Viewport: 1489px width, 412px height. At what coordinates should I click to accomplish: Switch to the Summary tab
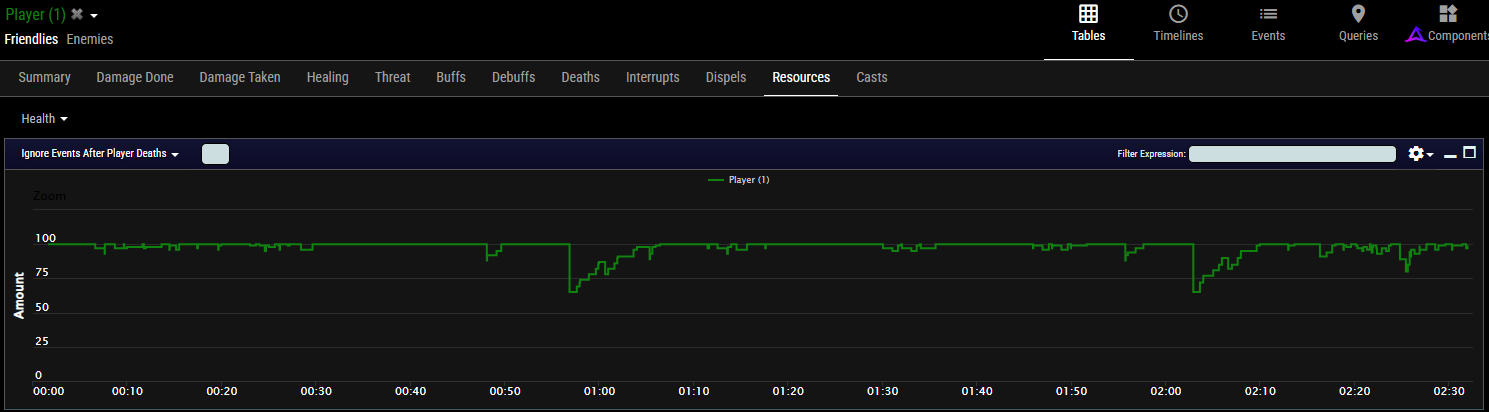pyautogui.click(x=44, y=77)
